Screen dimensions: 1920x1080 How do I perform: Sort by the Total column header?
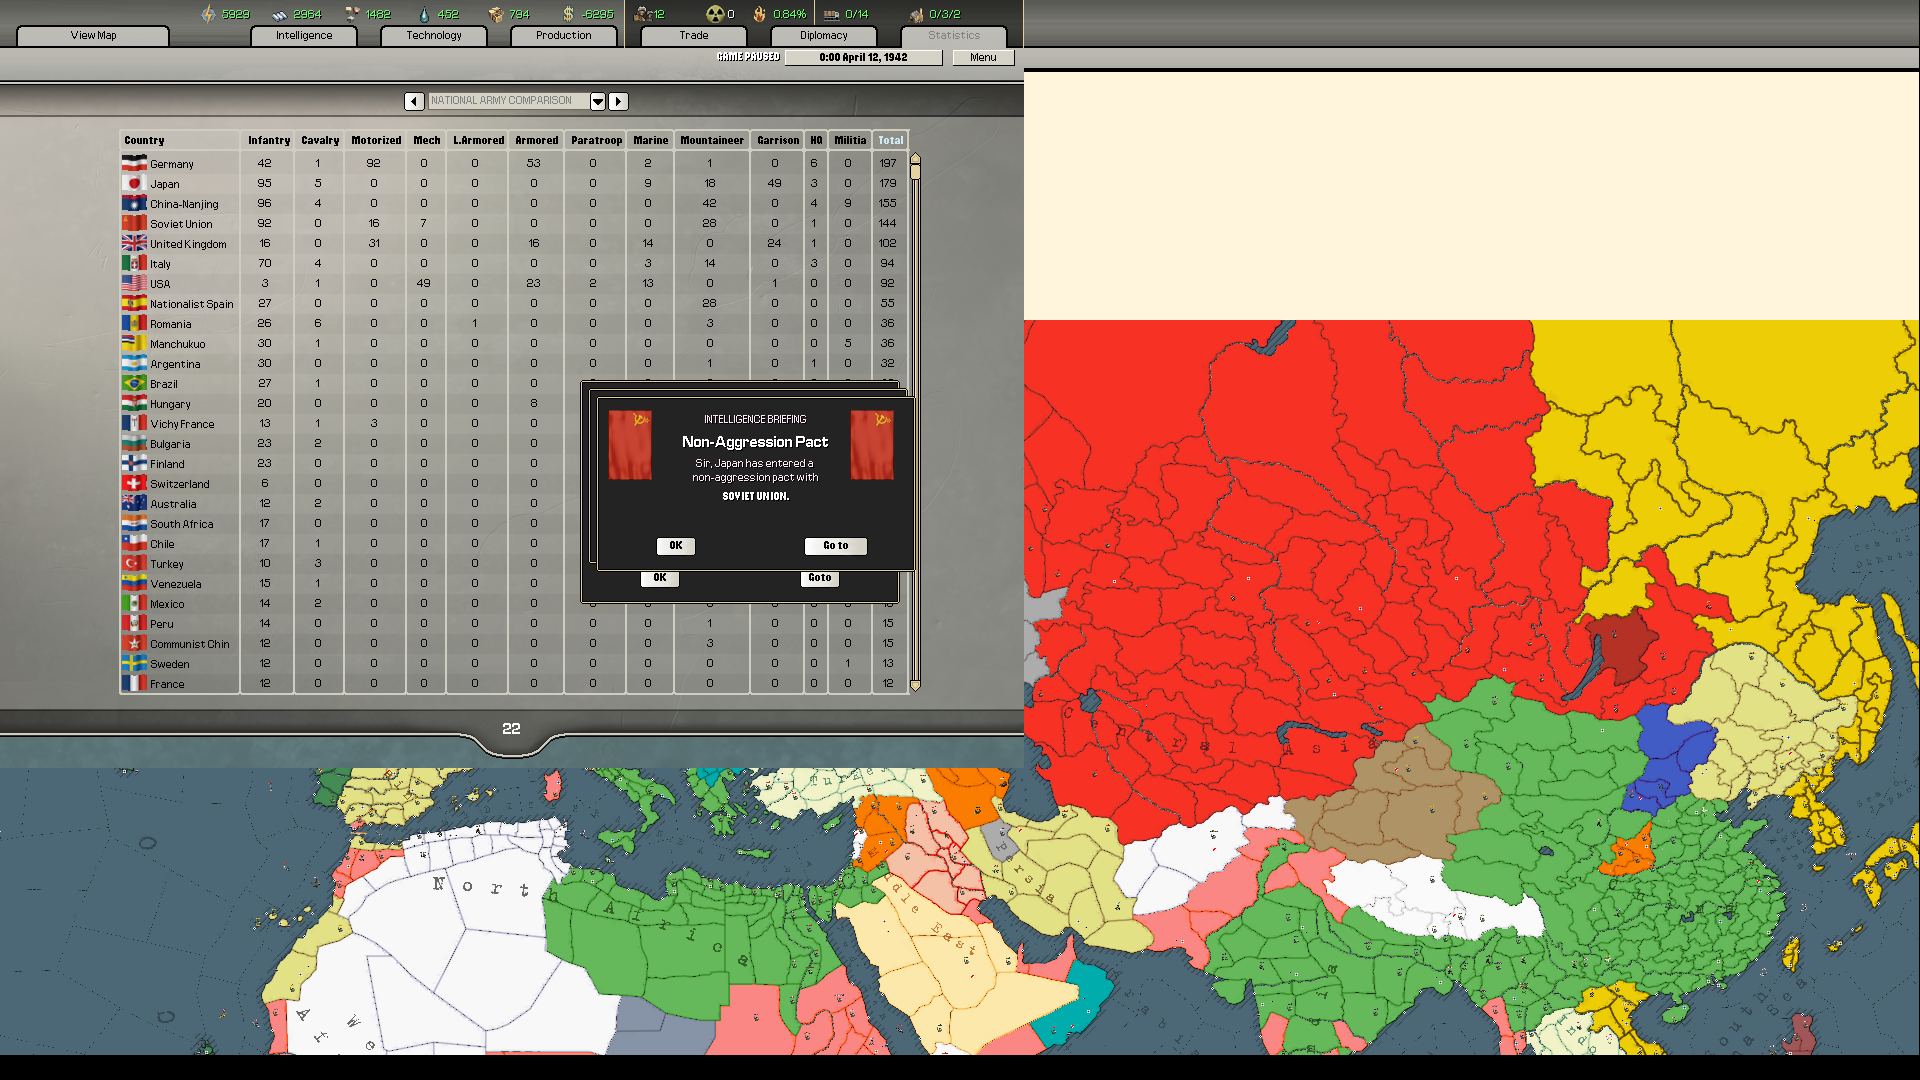(889, 140)
